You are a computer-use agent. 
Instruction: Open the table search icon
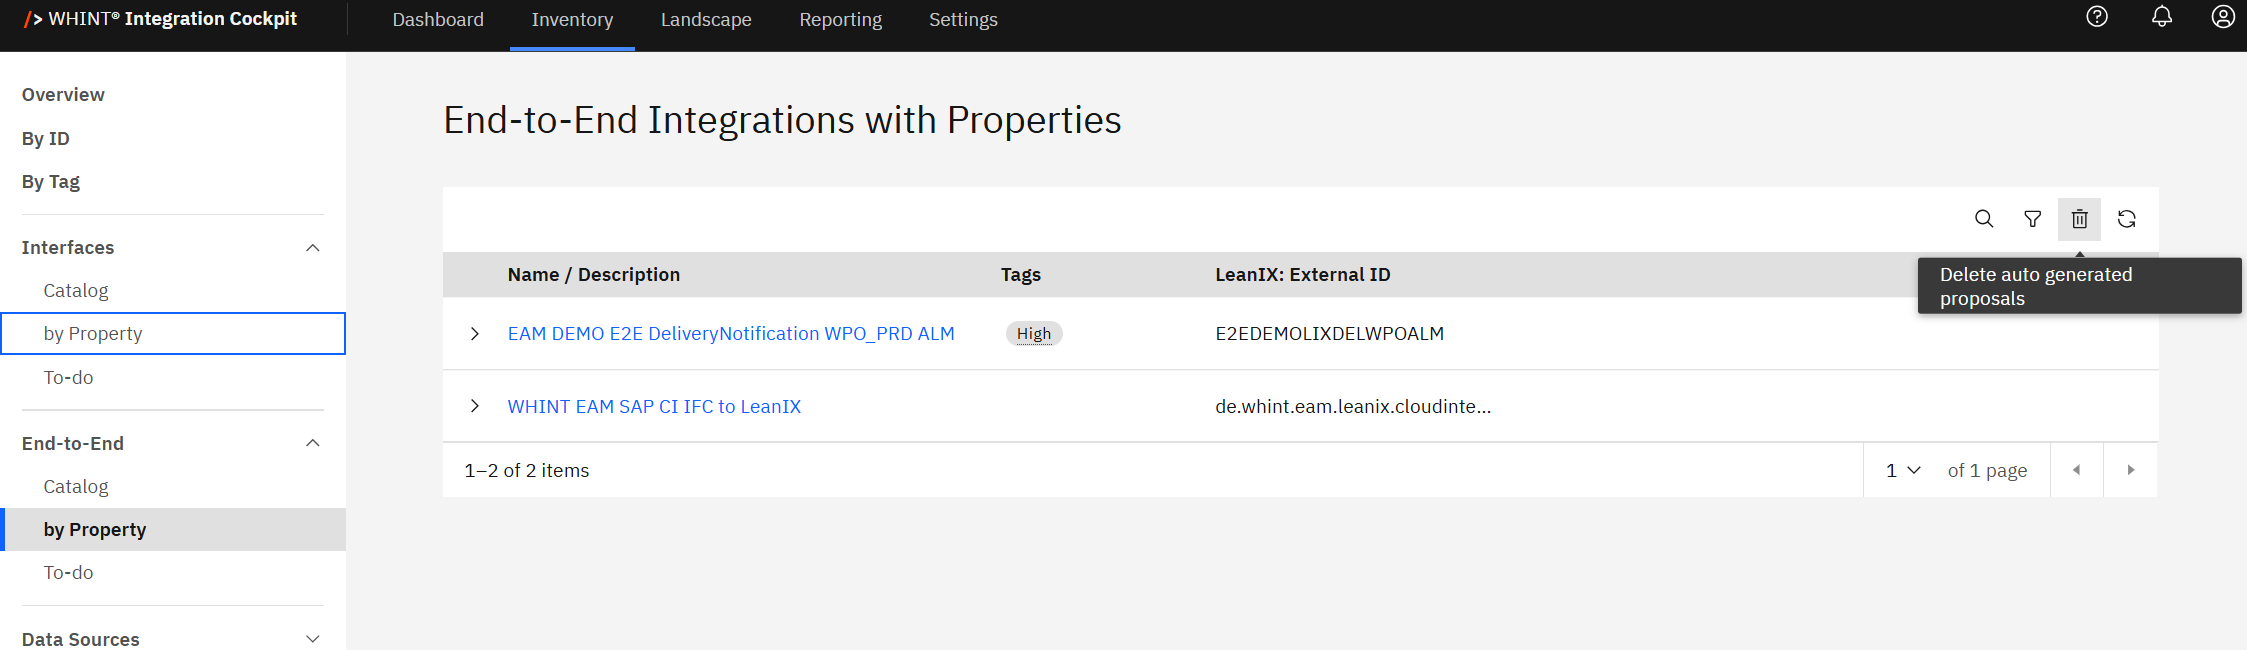1984,219
